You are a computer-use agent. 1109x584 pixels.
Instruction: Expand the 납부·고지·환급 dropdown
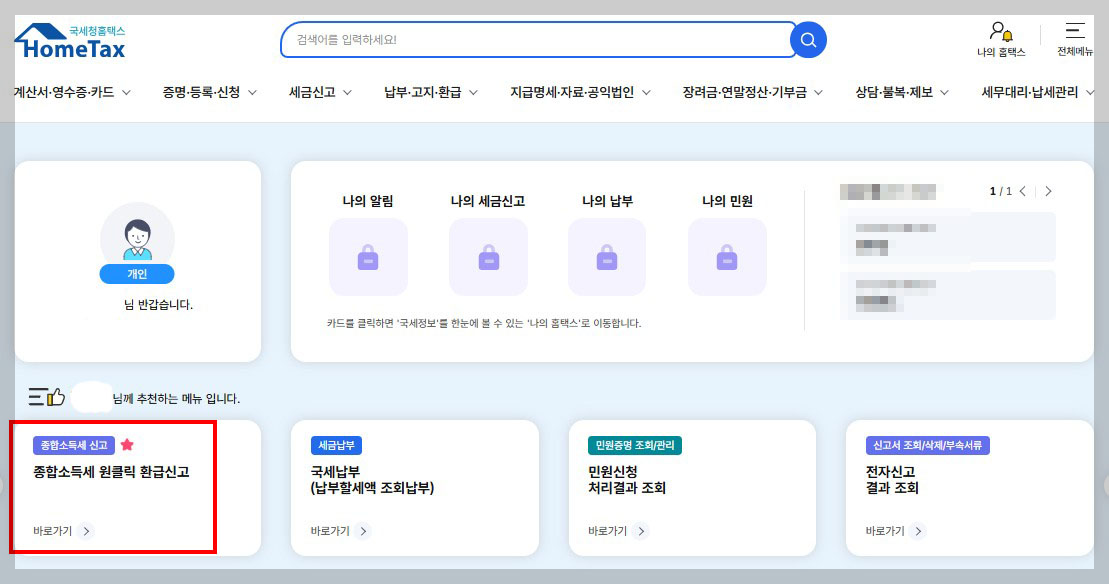[427, 90]
